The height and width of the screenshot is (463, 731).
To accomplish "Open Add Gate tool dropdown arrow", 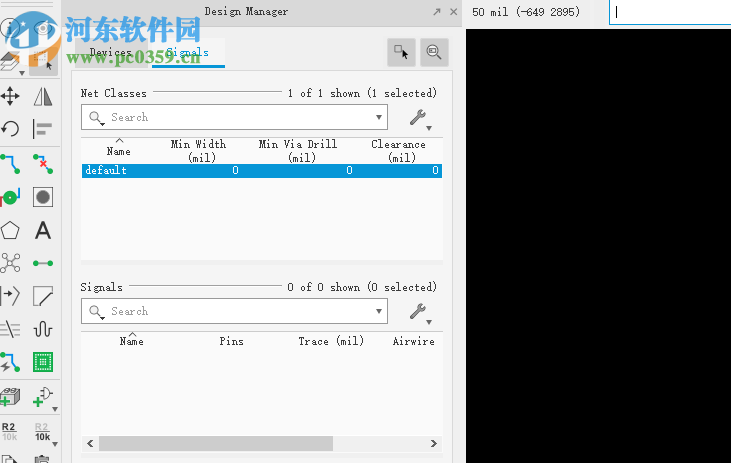I will click(x=55, y=409).
